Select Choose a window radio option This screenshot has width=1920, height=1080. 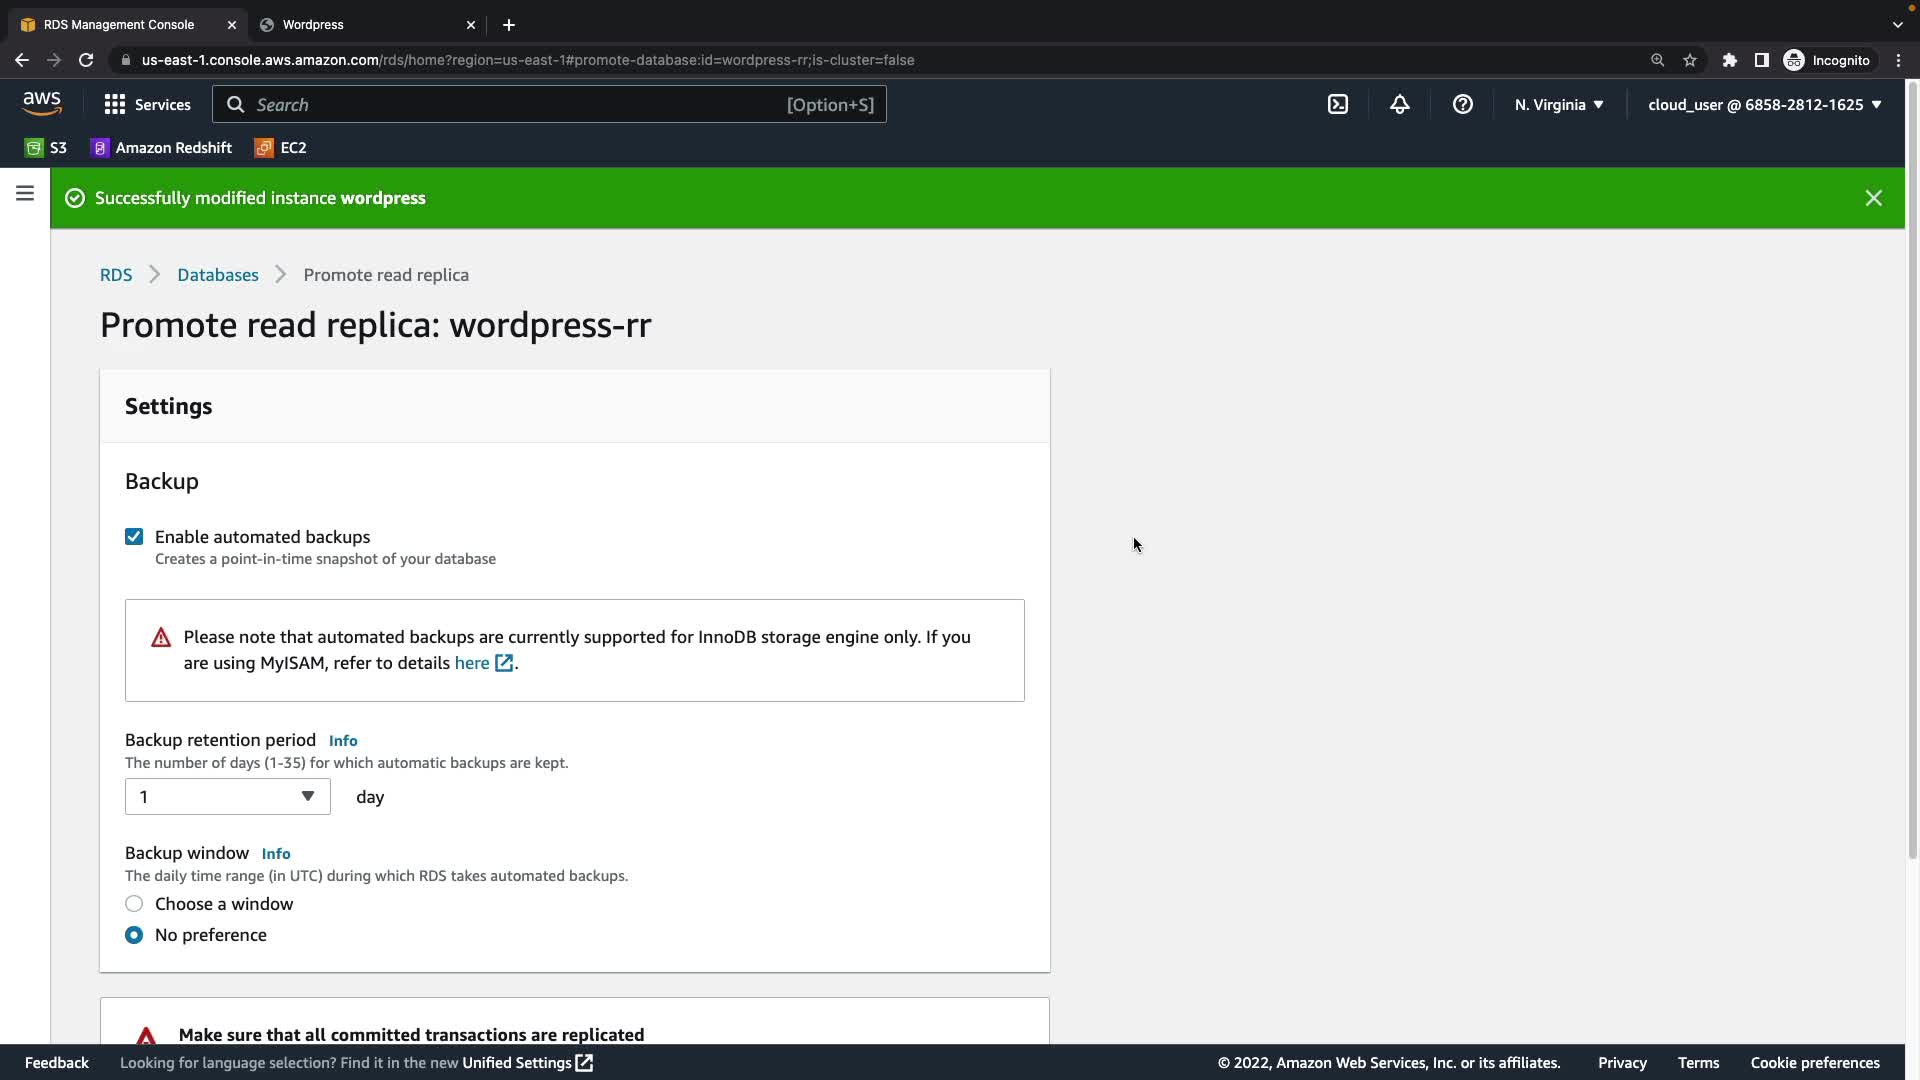(x=134, y=904)
